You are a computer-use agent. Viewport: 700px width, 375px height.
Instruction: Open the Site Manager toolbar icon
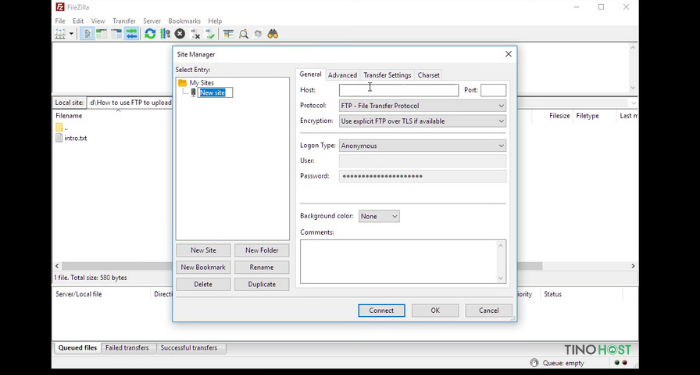click(x=59, y=34)
